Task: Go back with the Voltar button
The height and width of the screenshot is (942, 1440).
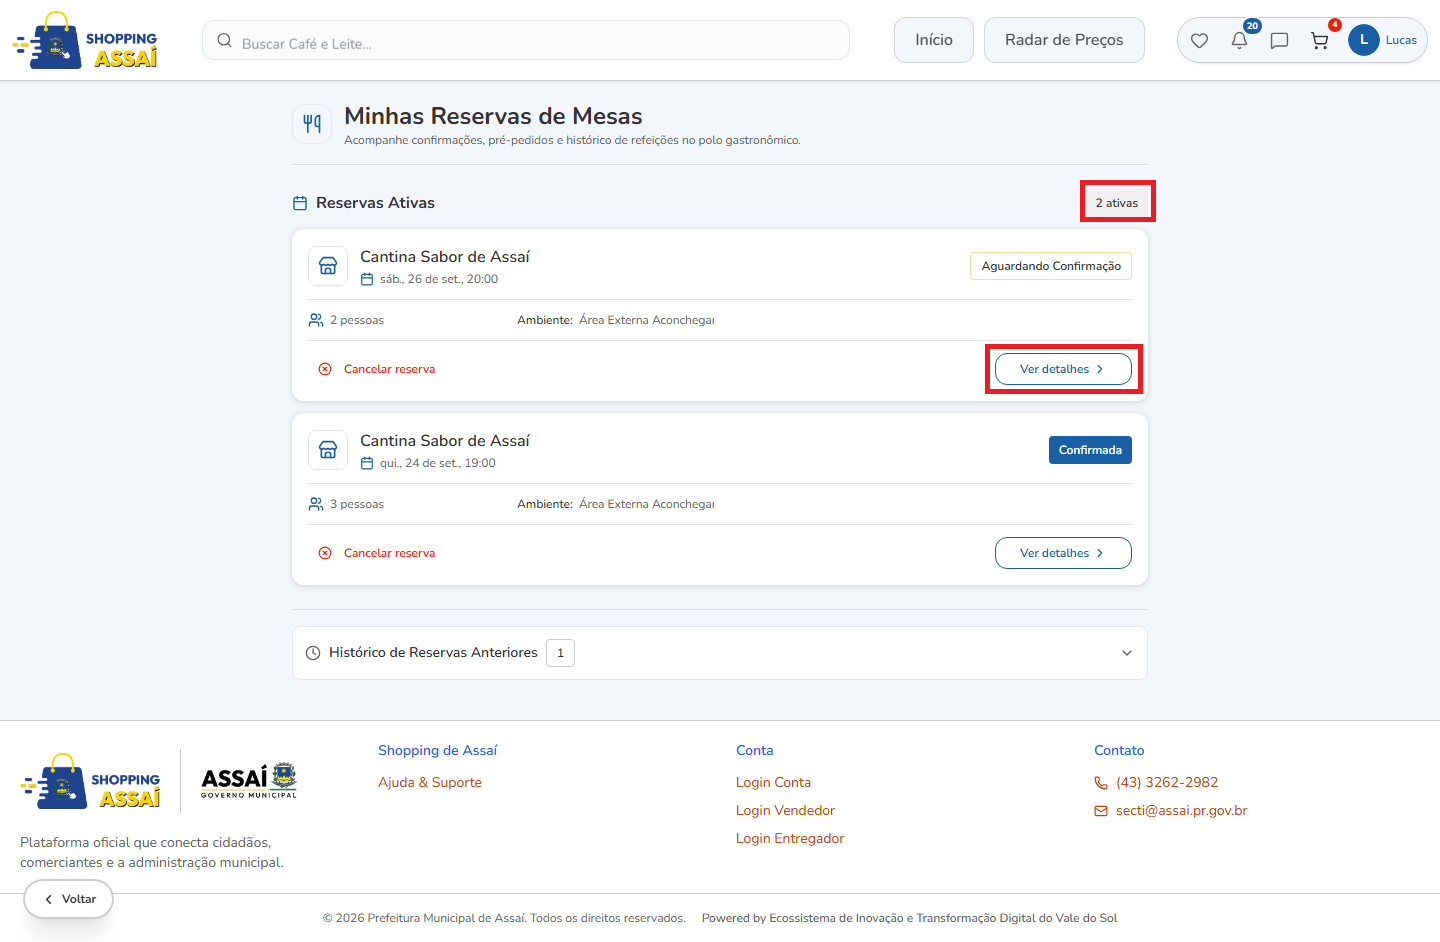Action: tap(69, 899)
